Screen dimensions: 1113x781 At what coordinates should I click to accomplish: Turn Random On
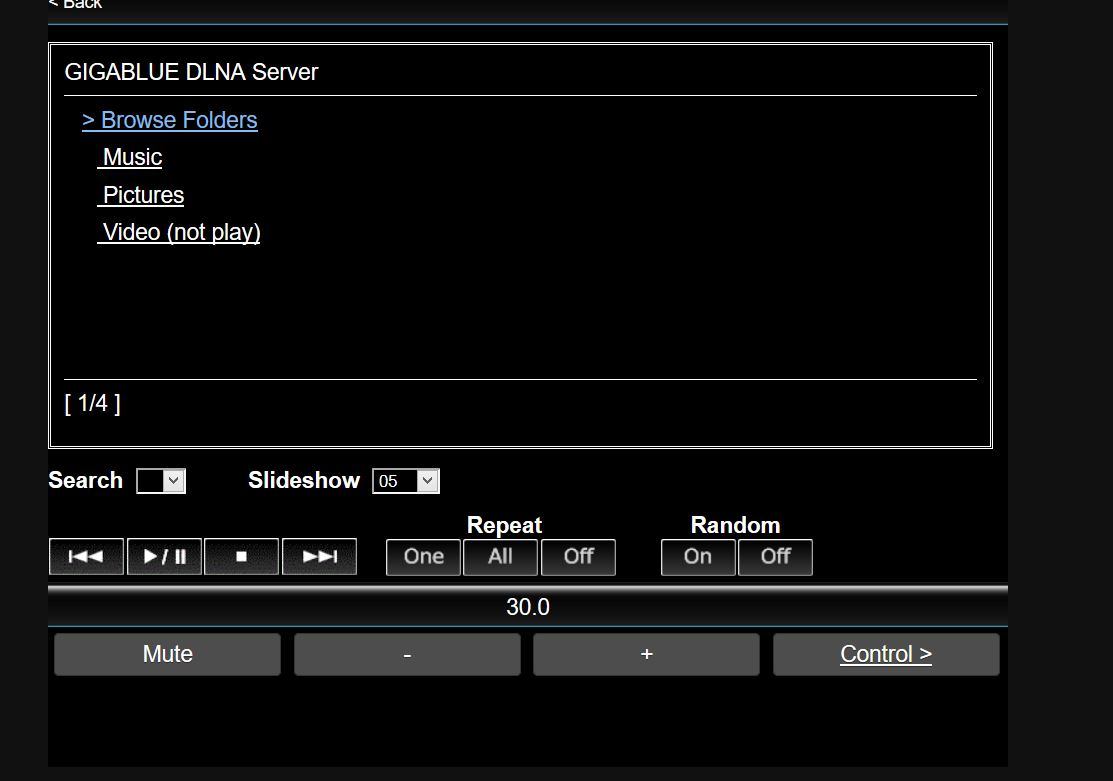coord(698,557)
